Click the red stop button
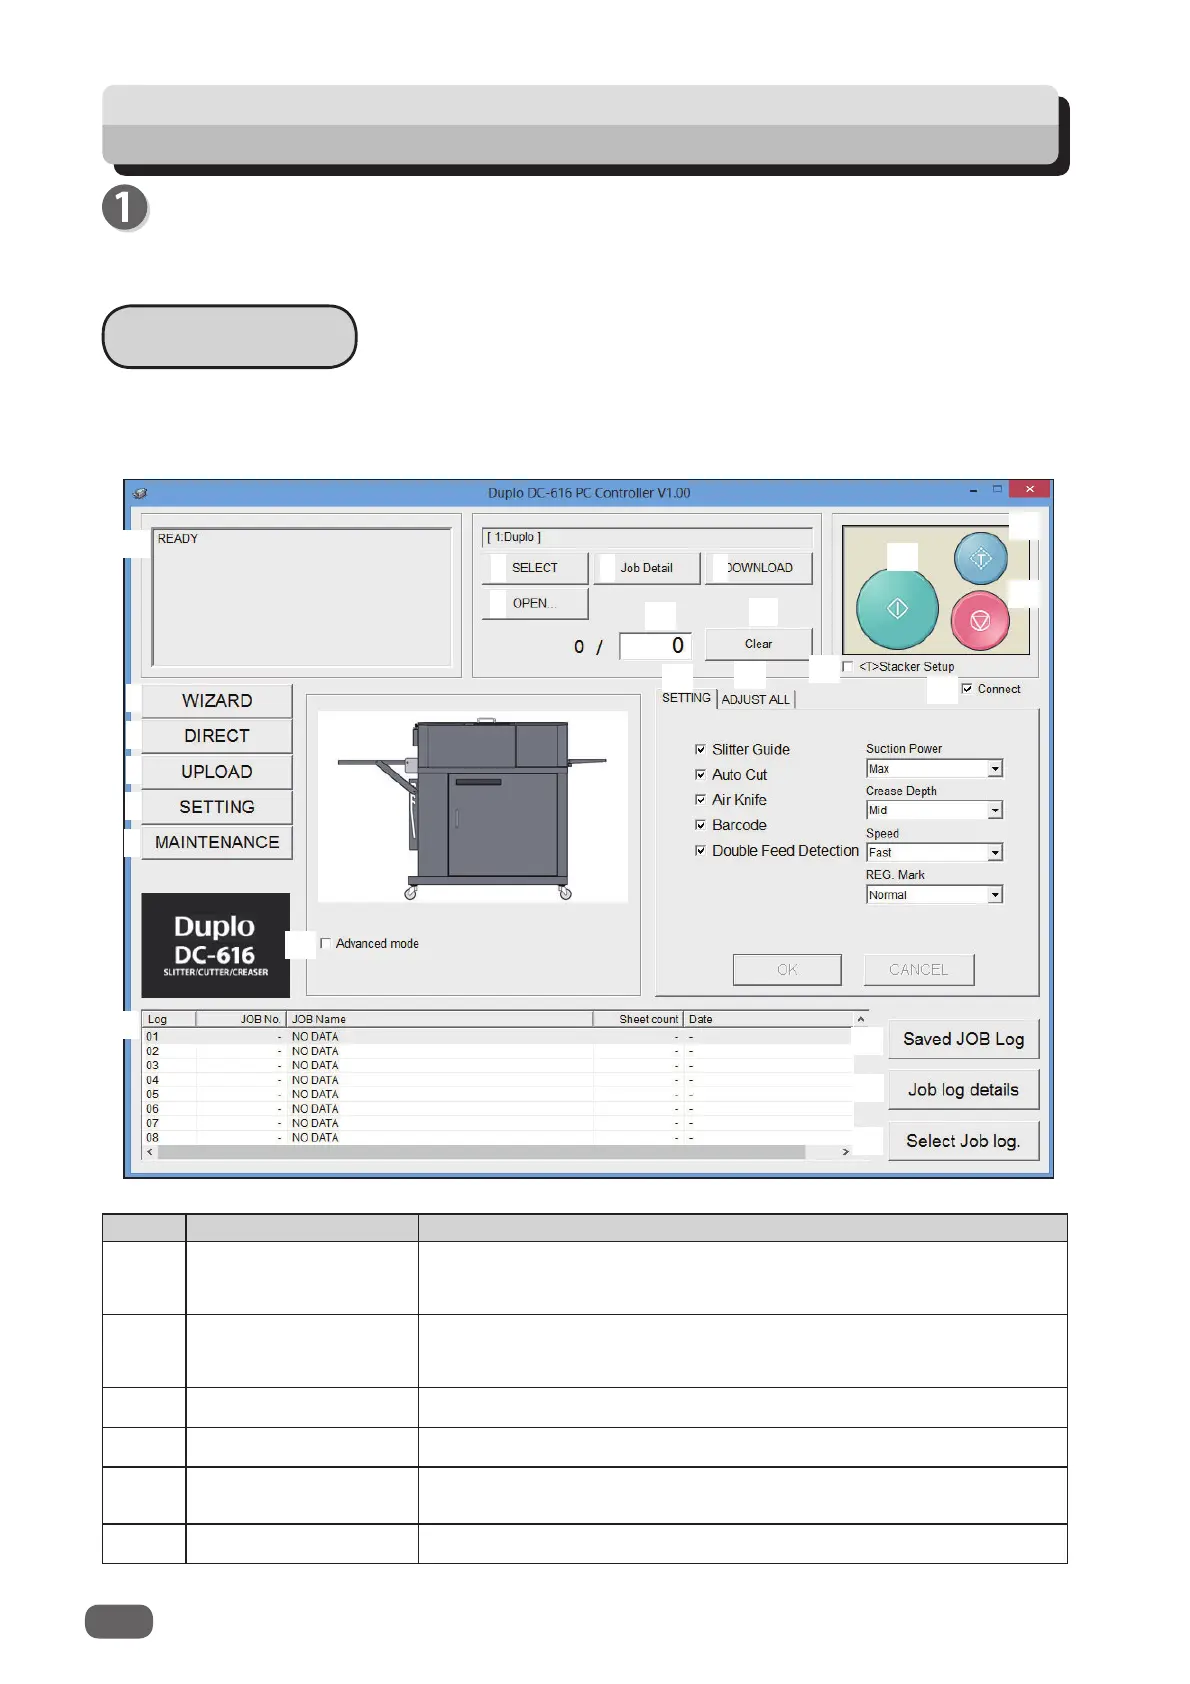 [x=980, y=621]
